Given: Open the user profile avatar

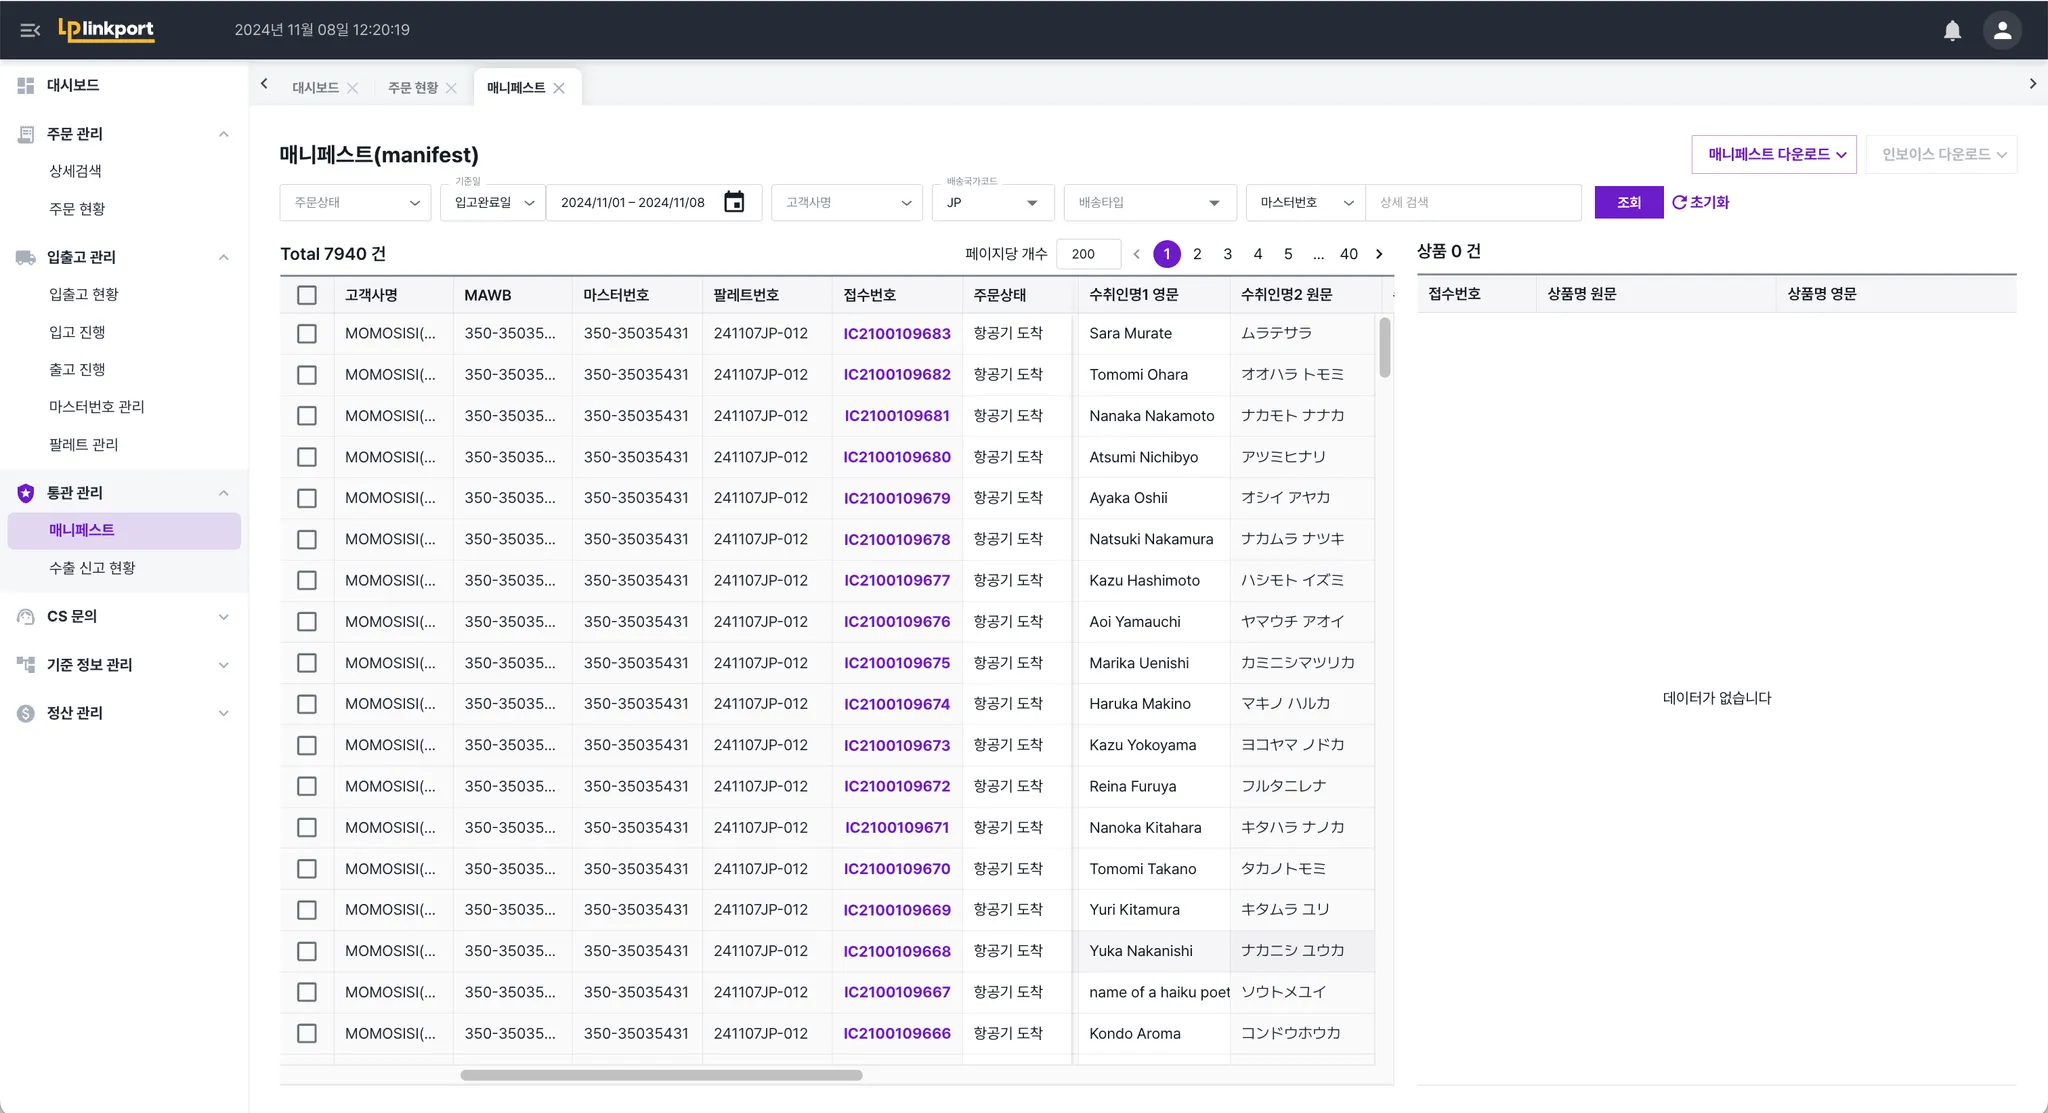Looking at the screenshot, I should coord(2002,30).
